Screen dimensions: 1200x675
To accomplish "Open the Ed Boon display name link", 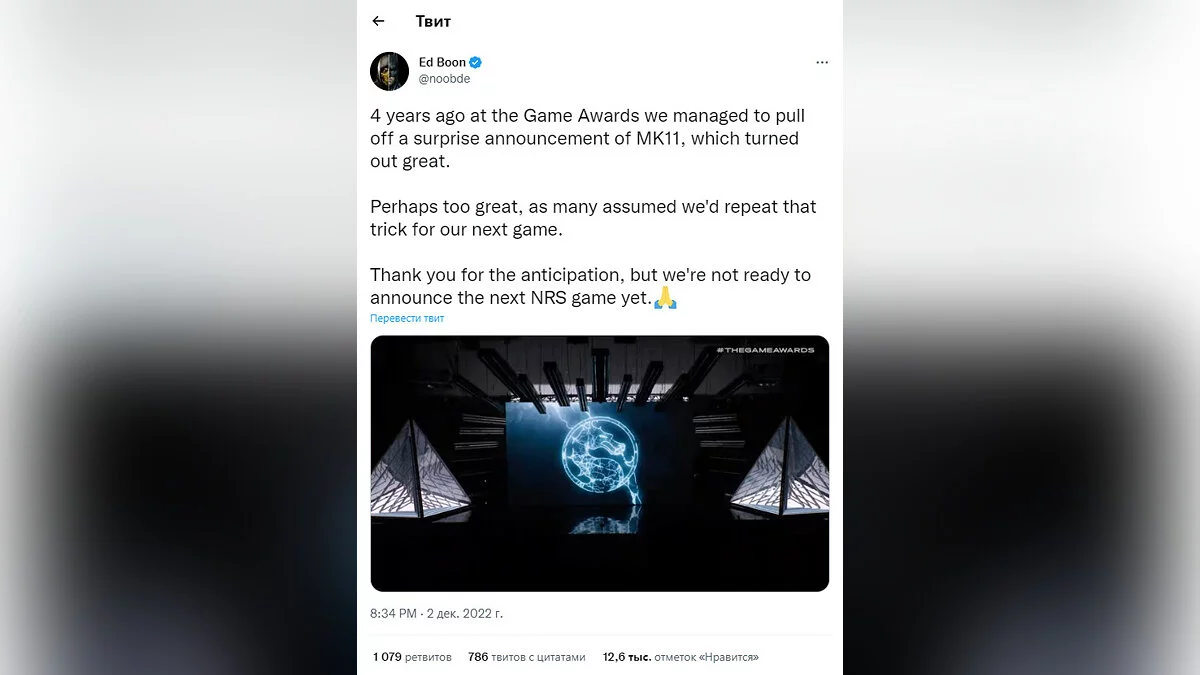I will coord(442,62).
